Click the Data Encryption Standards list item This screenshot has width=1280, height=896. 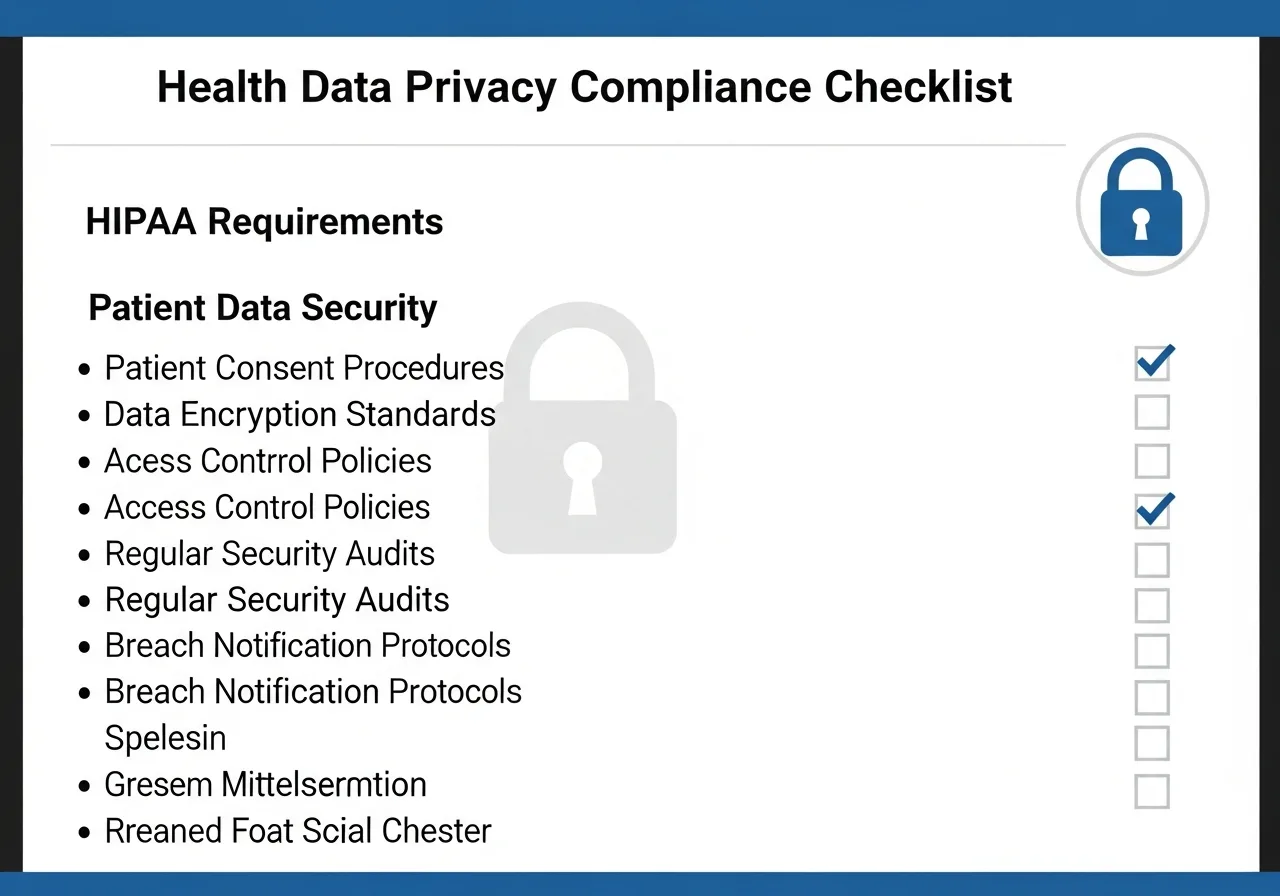click(300, 414)
